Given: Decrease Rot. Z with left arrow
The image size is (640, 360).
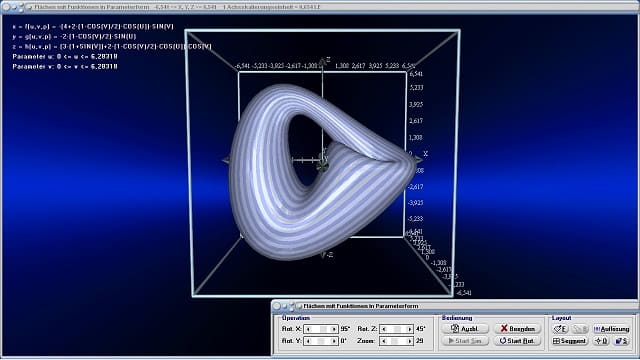Looking at the screenshot, I should [384, 329].
